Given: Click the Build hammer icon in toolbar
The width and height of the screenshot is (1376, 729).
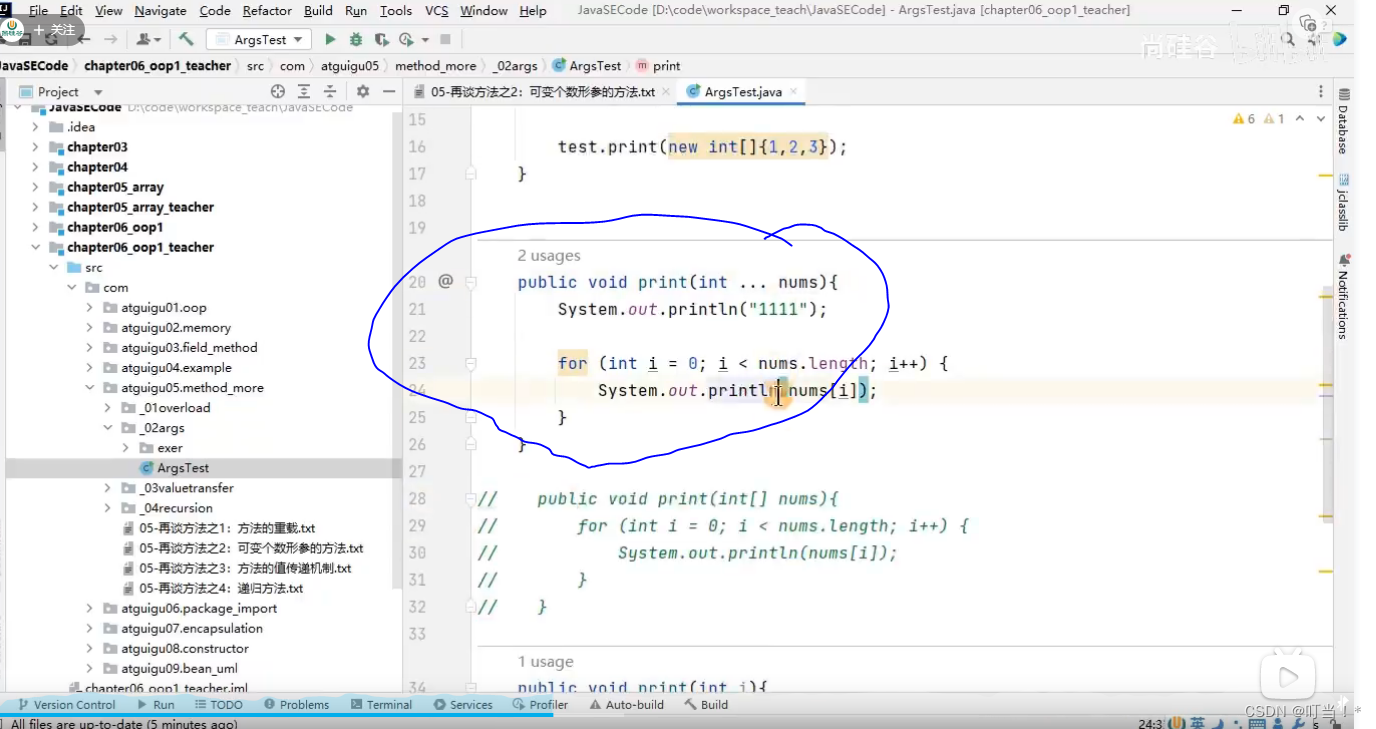Looking at the screenshot, I should pos(186,39).
